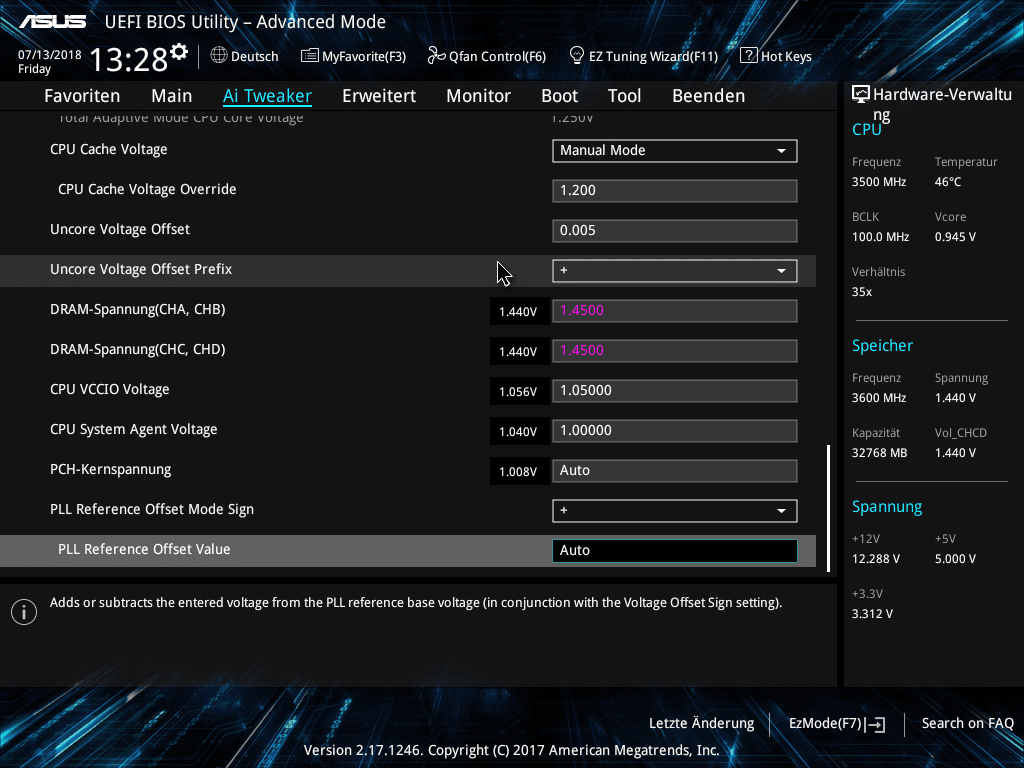
Task: Click the settings list scrollbar
Action: pyautogui.click(x=828, y=508)
